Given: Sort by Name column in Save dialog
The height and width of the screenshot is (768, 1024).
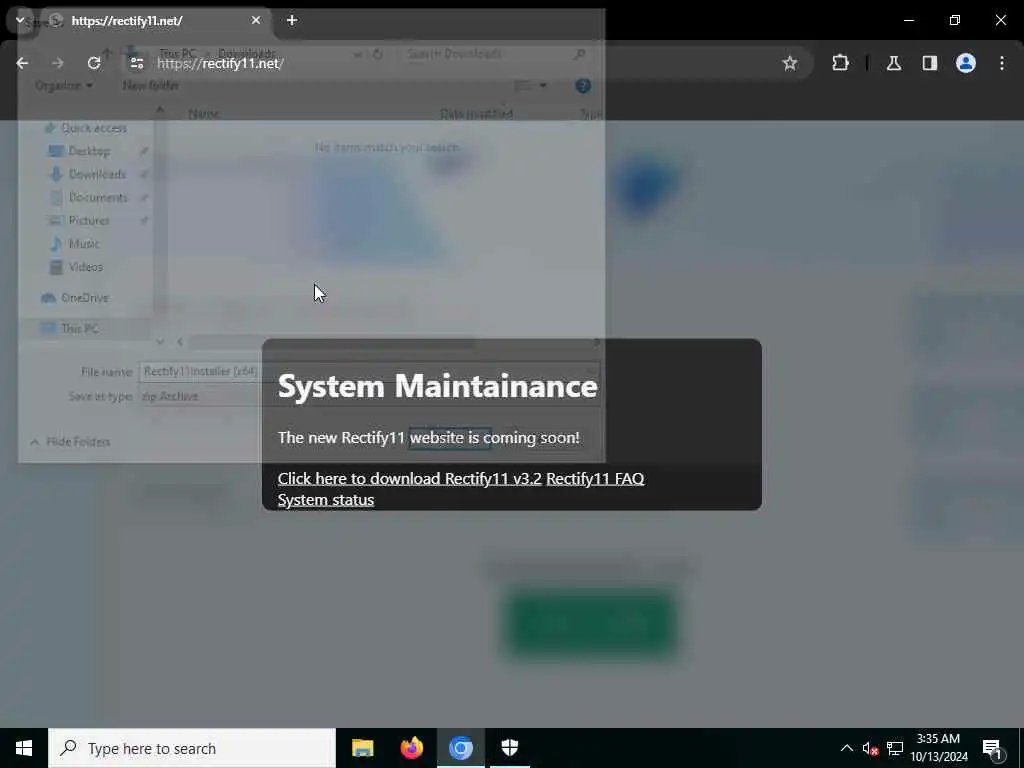Looking at the screenshot, I should click(x=203, y=114).
